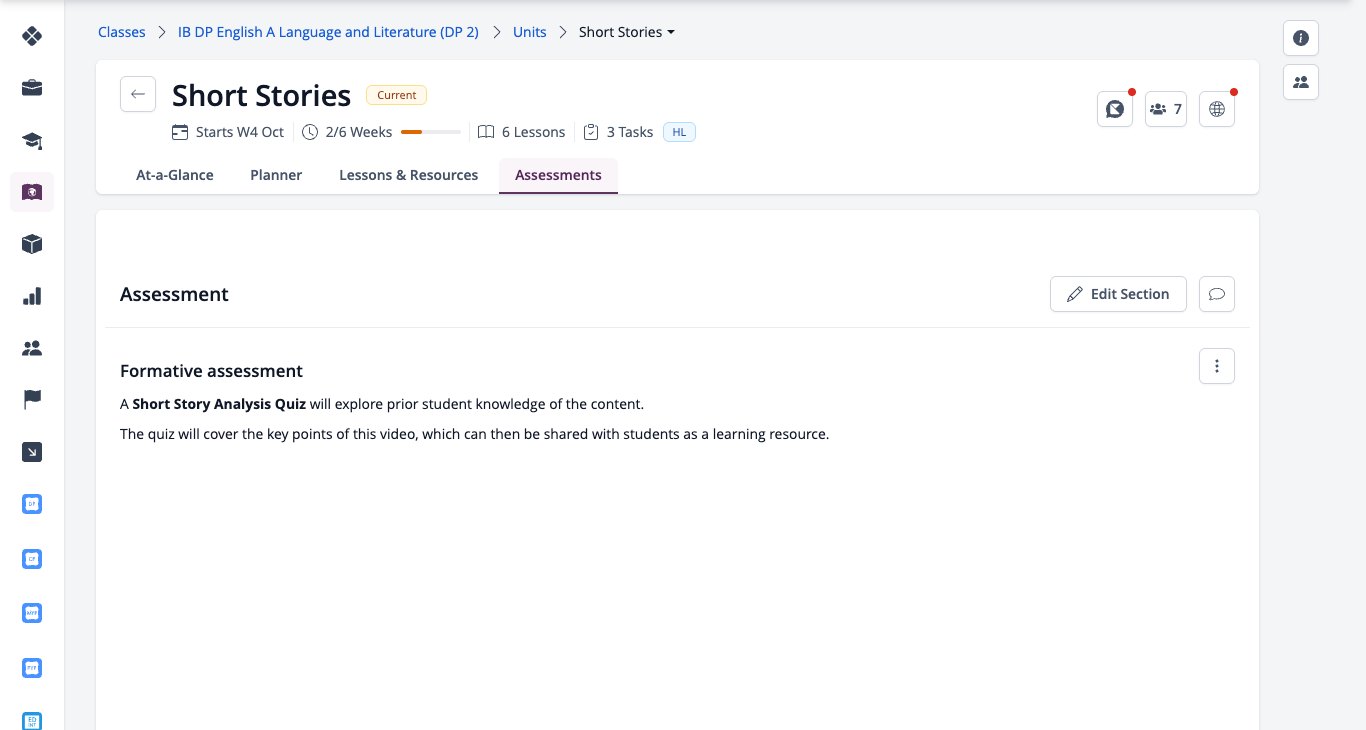Click the Current status badge
Screen dimensions: 1366x730
(397, 95)
